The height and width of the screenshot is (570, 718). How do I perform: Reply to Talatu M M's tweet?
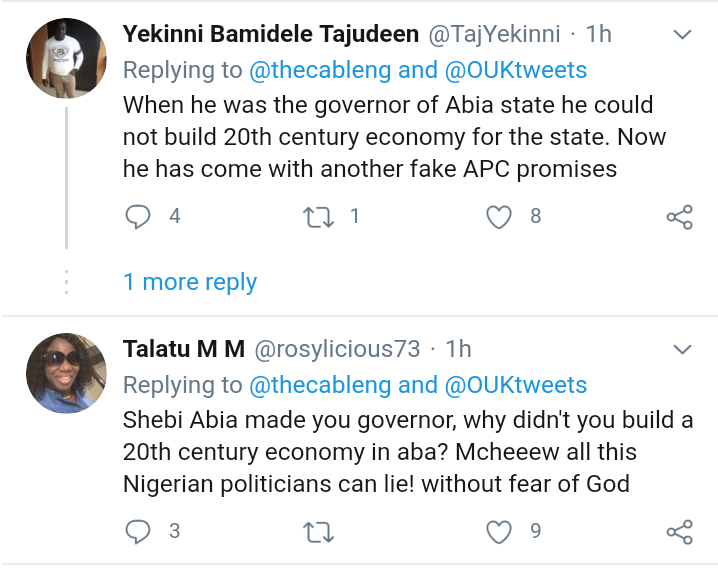coord(138,532)
